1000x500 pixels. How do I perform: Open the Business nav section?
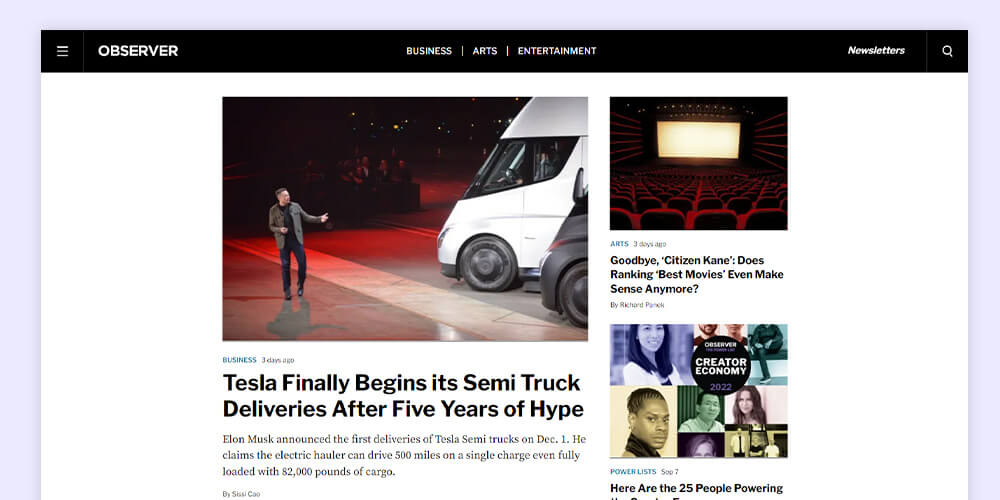(x=429, y=51)
